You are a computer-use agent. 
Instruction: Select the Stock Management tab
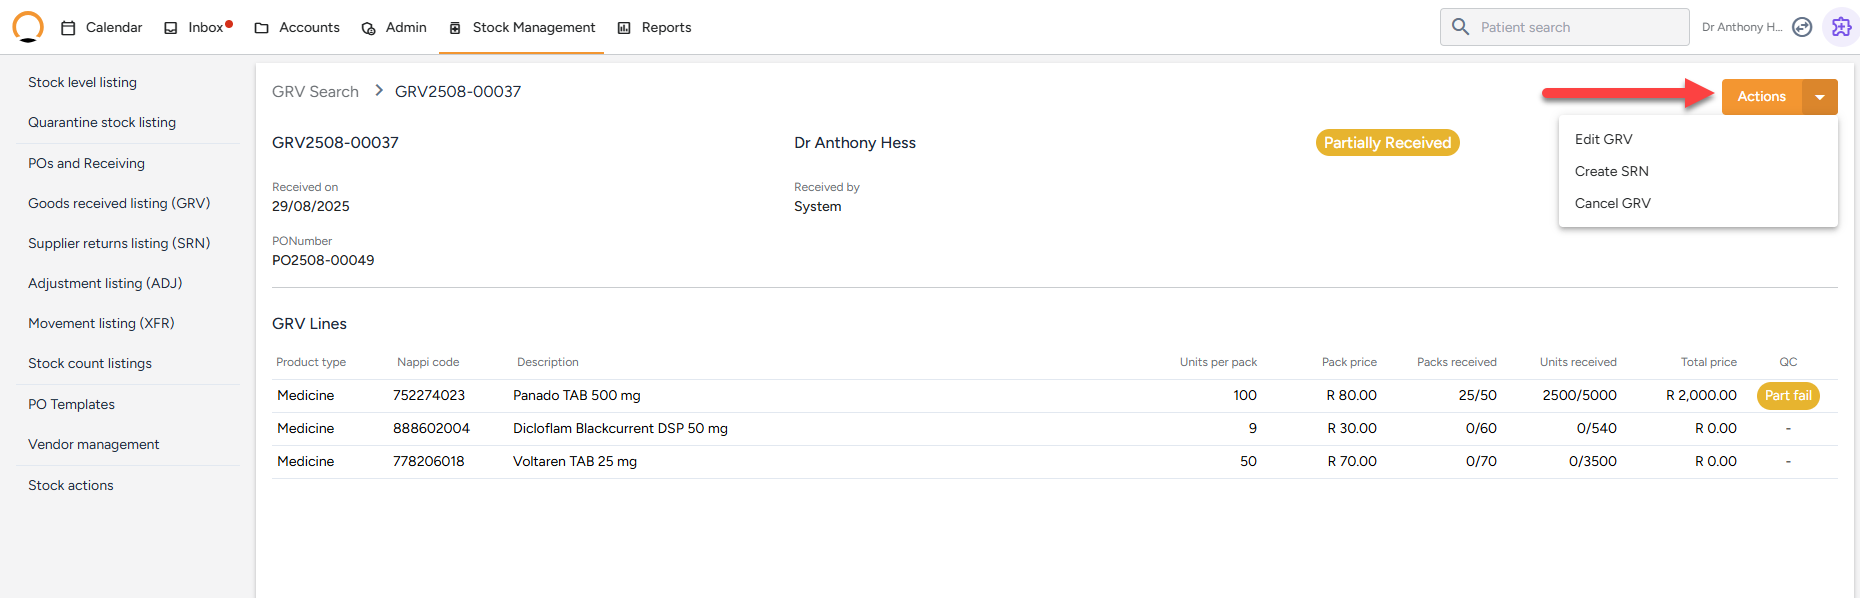(522, 27)
